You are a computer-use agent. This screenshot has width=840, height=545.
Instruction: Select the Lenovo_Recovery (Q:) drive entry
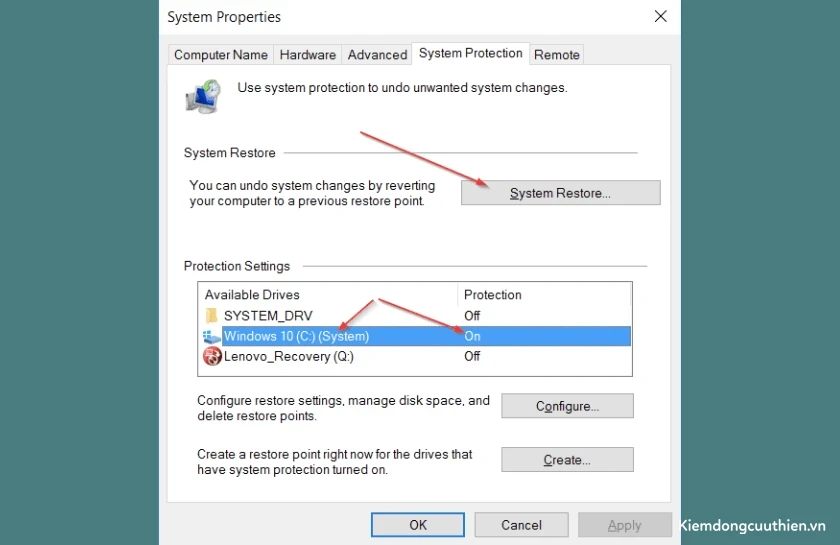[x=415, y=356]
